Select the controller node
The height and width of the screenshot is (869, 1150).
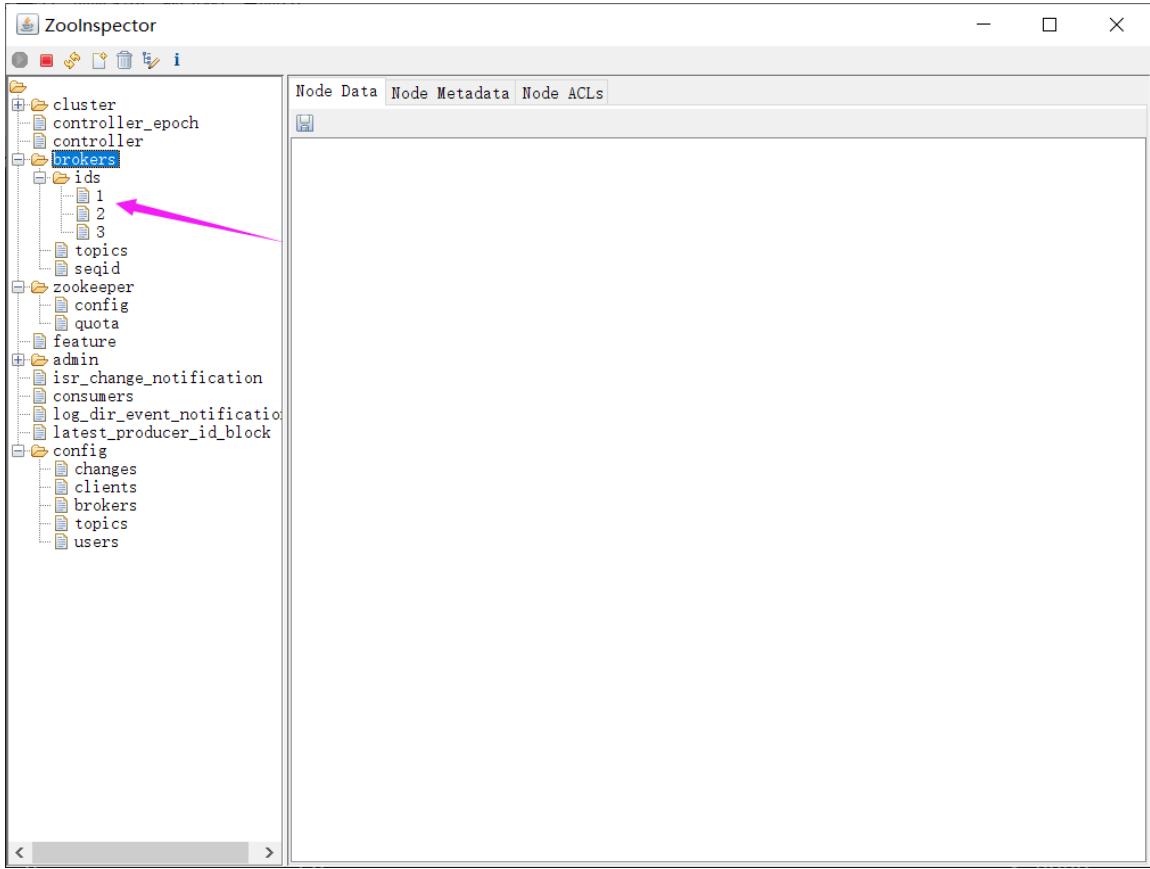[x=98, y=141]
